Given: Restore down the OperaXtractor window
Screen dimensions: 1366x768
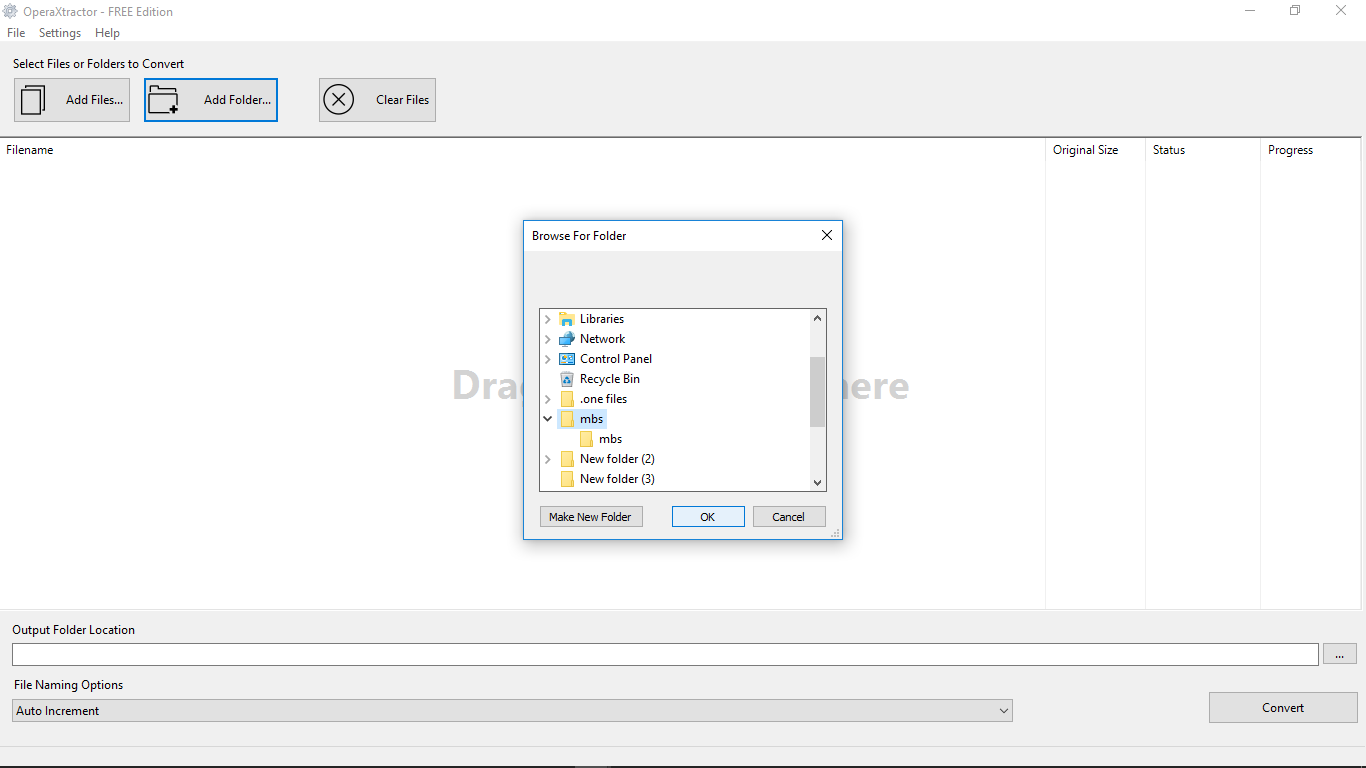Looking at the screenshot, I should (x=1295, y=11).
